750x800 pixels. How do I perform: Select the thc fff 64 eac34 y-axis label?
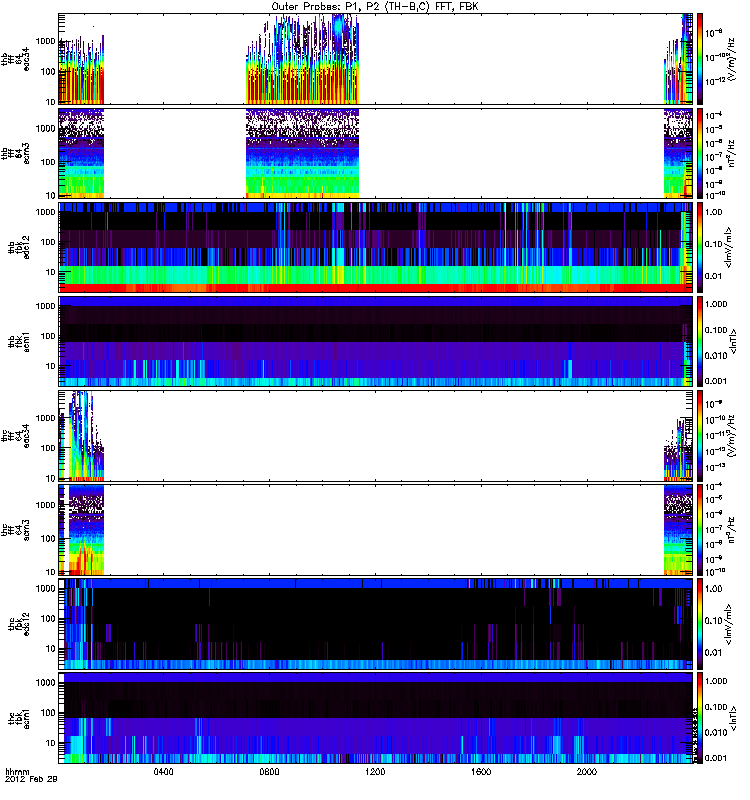pos(15,436)
